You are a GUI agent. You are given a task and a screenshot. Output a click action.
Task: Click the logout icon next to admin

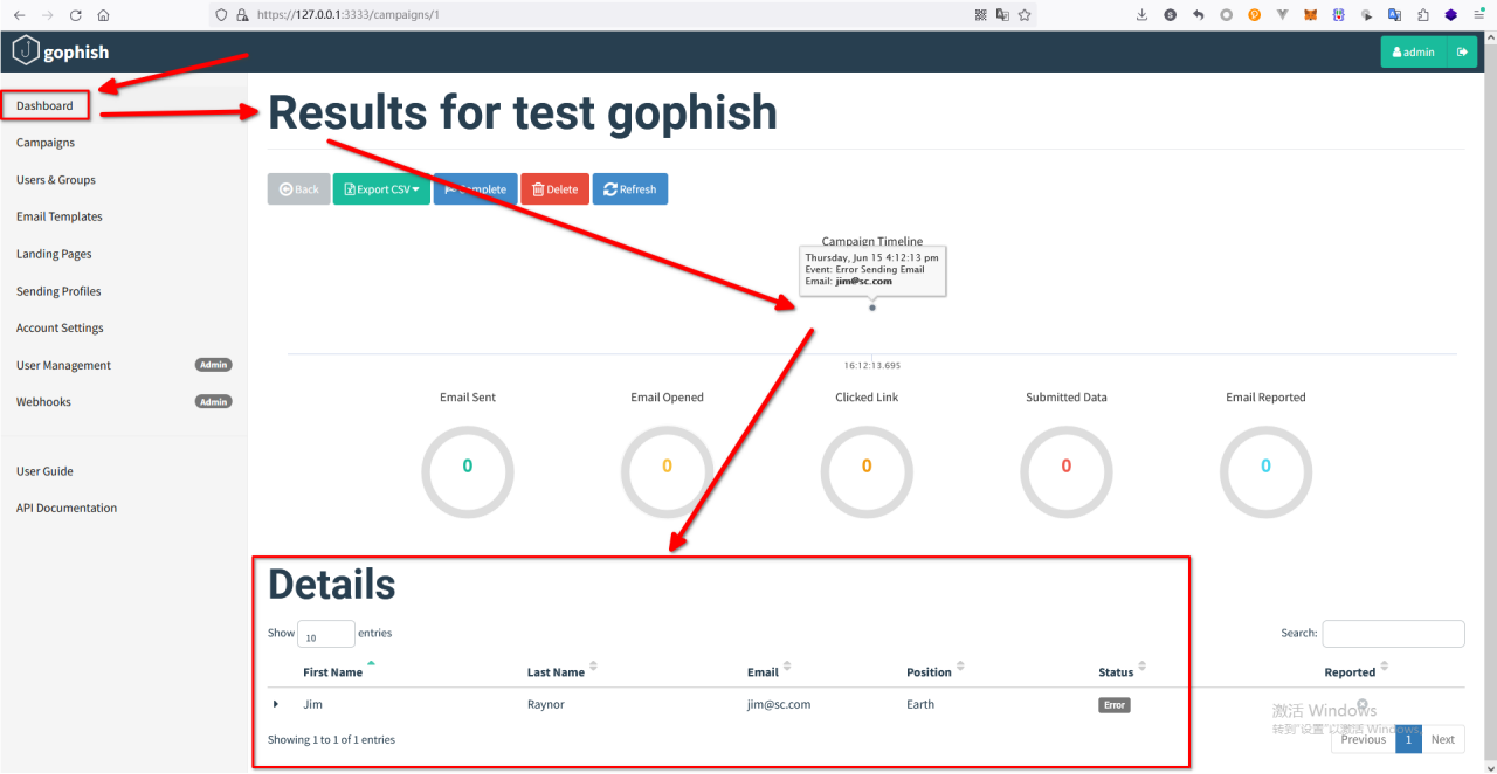point(1462,52)
